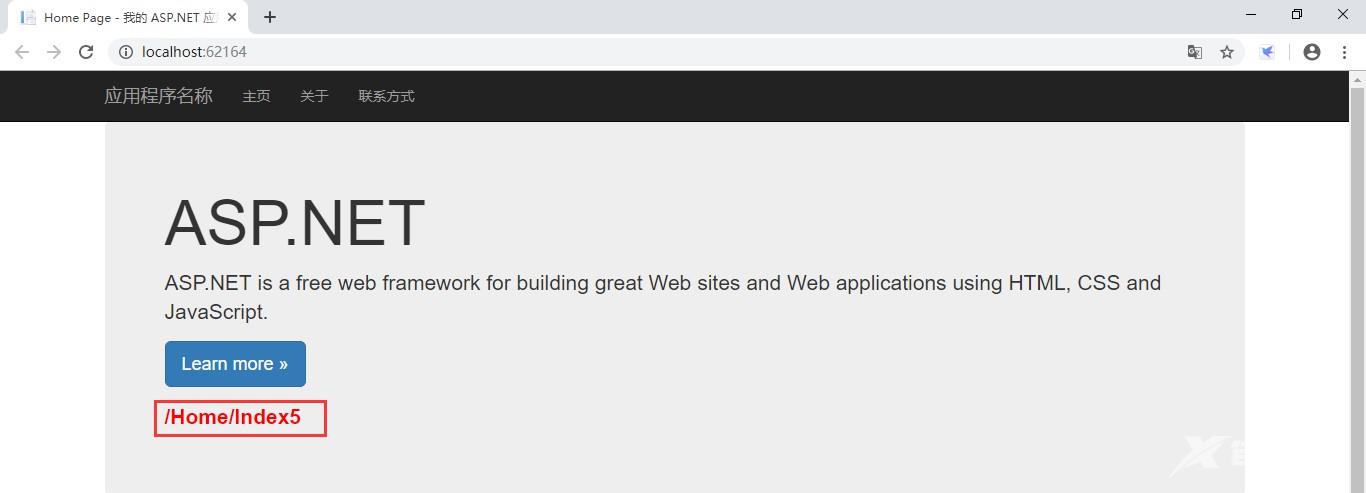Open the 联系方式 navbar link
The image size is (1366, 493).
(x=386, y=96)
